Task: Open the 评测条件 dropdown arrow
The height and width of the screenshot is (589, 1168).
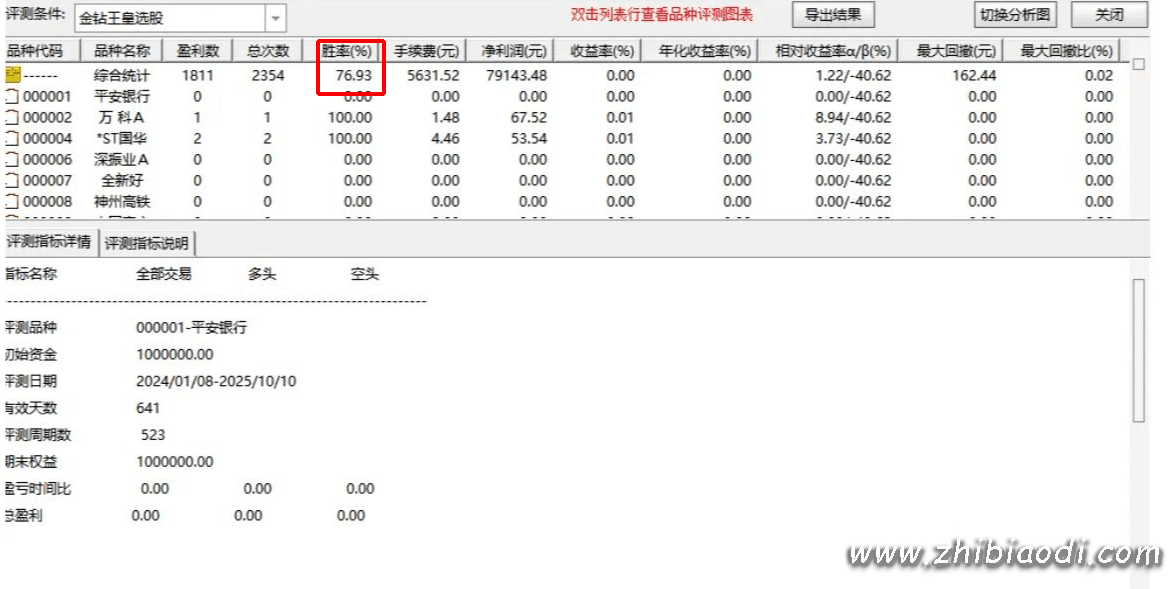Action: tap(275, 18)
